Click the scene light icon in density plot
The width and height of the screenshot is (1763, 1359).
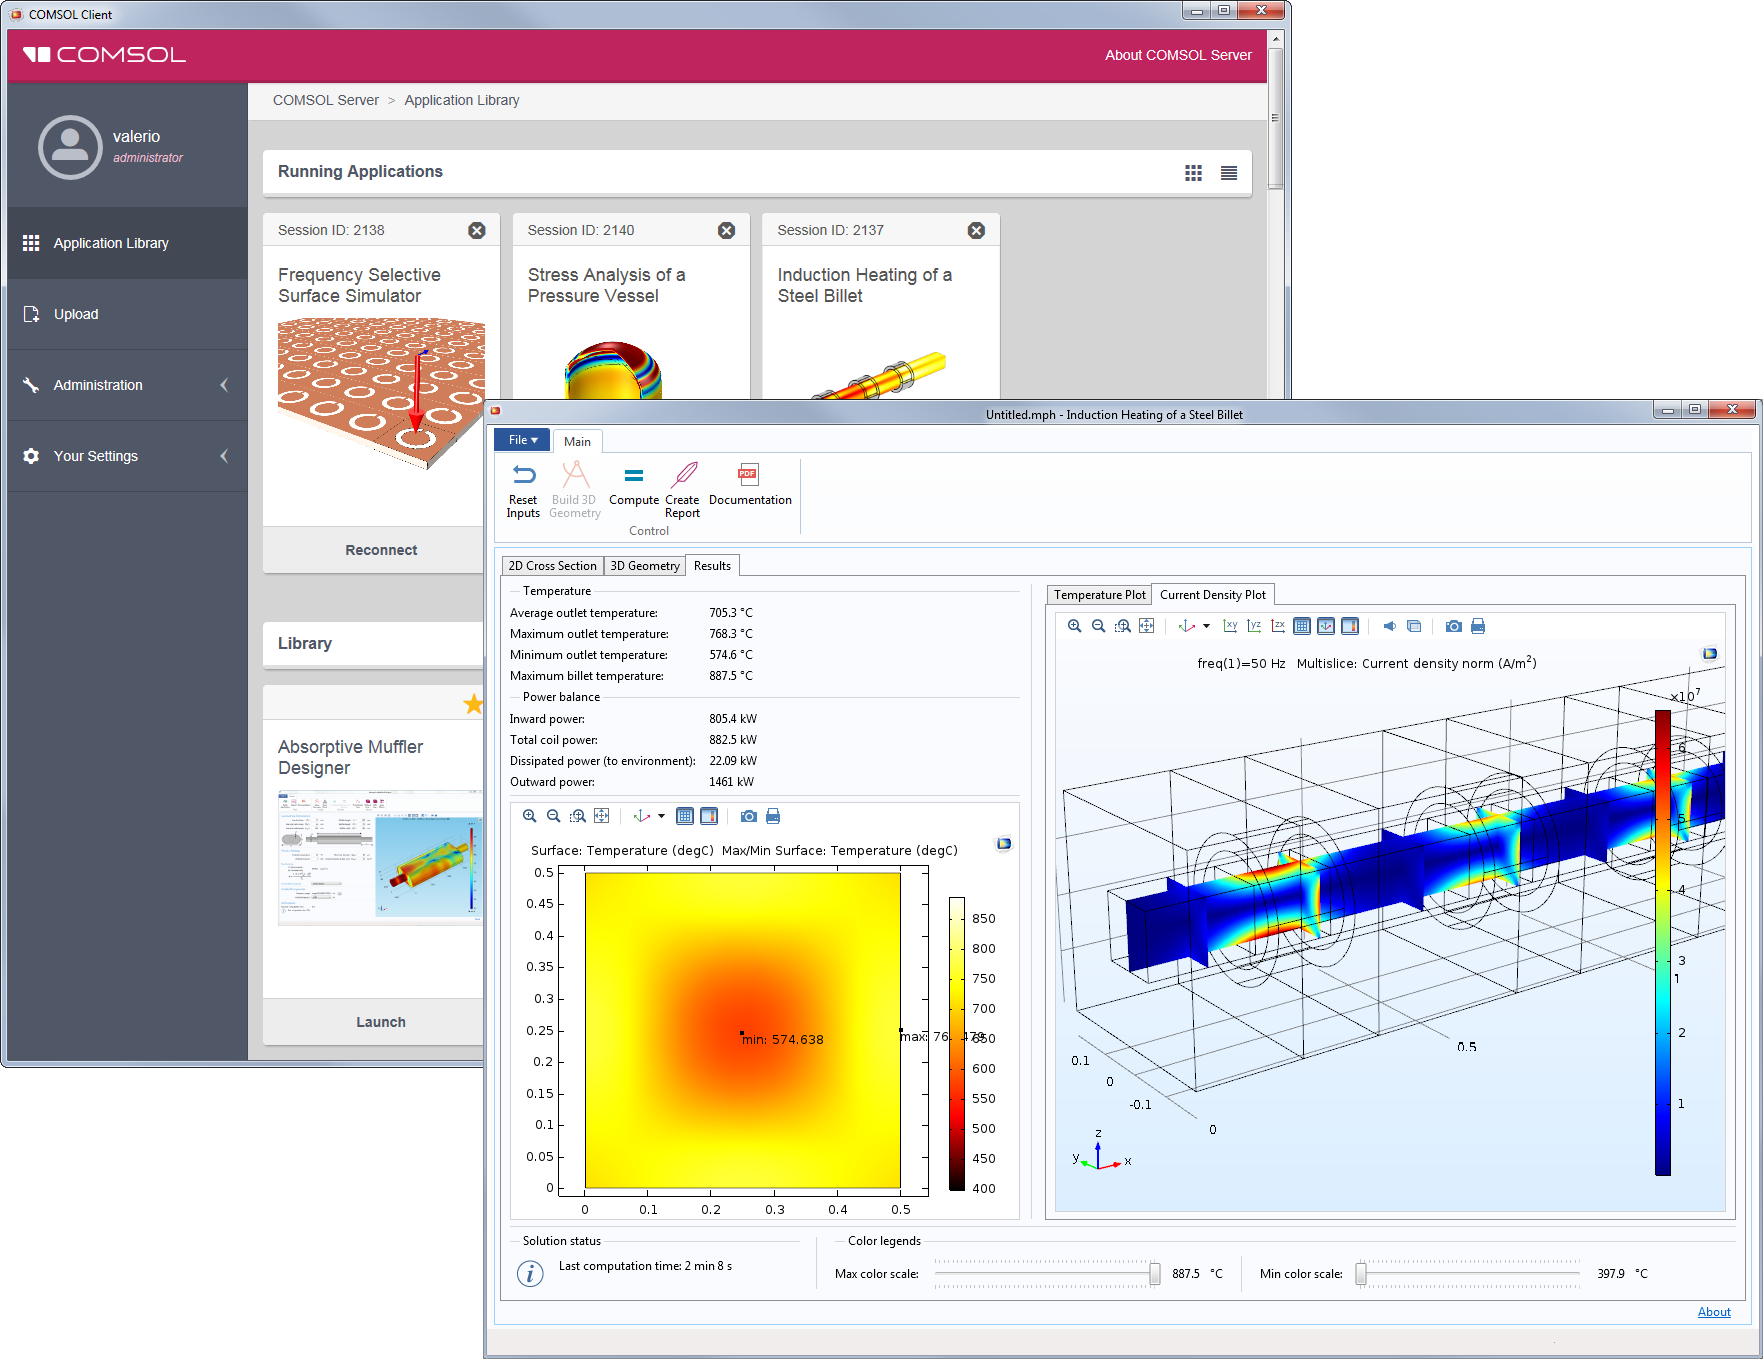pyautogui.click(x=1390, y=626)
